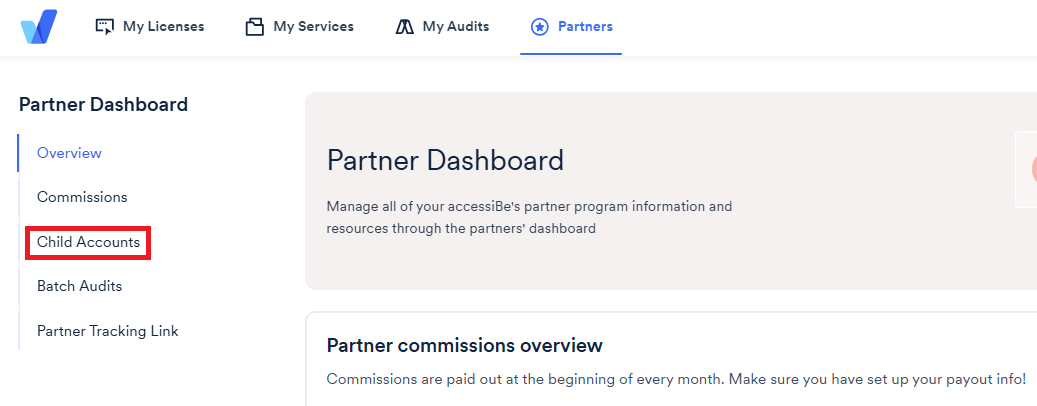
Task: Open the Partner Tracking Link item
Action: click(108, 331)
